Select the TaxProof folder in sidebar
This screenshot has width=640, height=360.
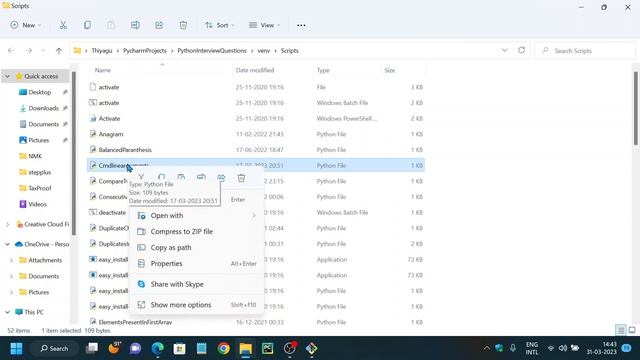pos(40,188)
